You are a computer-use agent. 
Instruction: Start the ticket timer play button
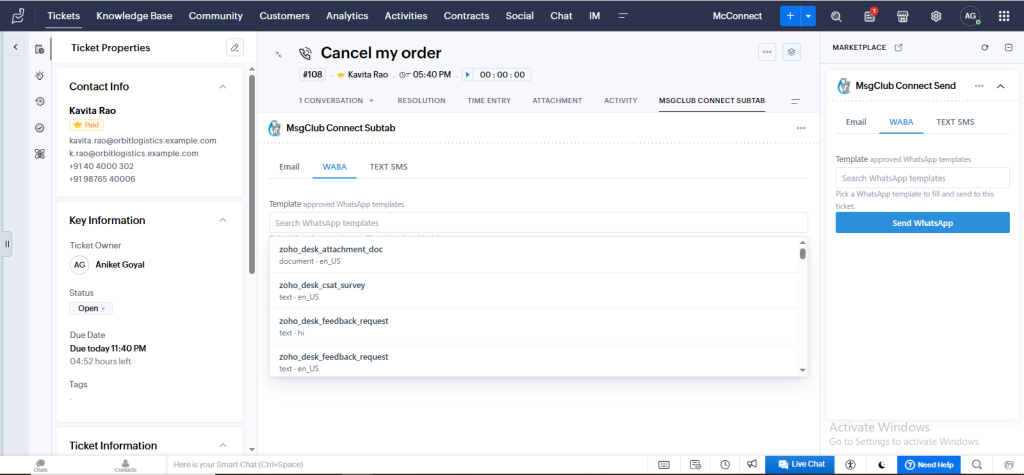[x=468, y=74]
